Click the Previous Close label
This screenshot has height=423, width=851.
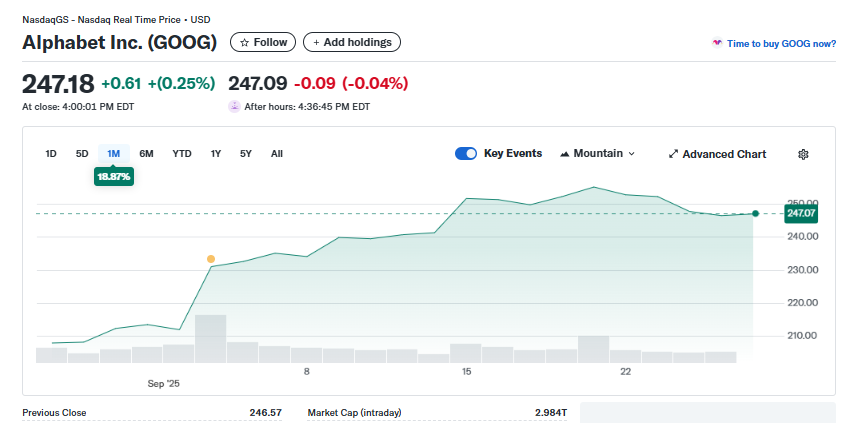[x=54, y=413]
